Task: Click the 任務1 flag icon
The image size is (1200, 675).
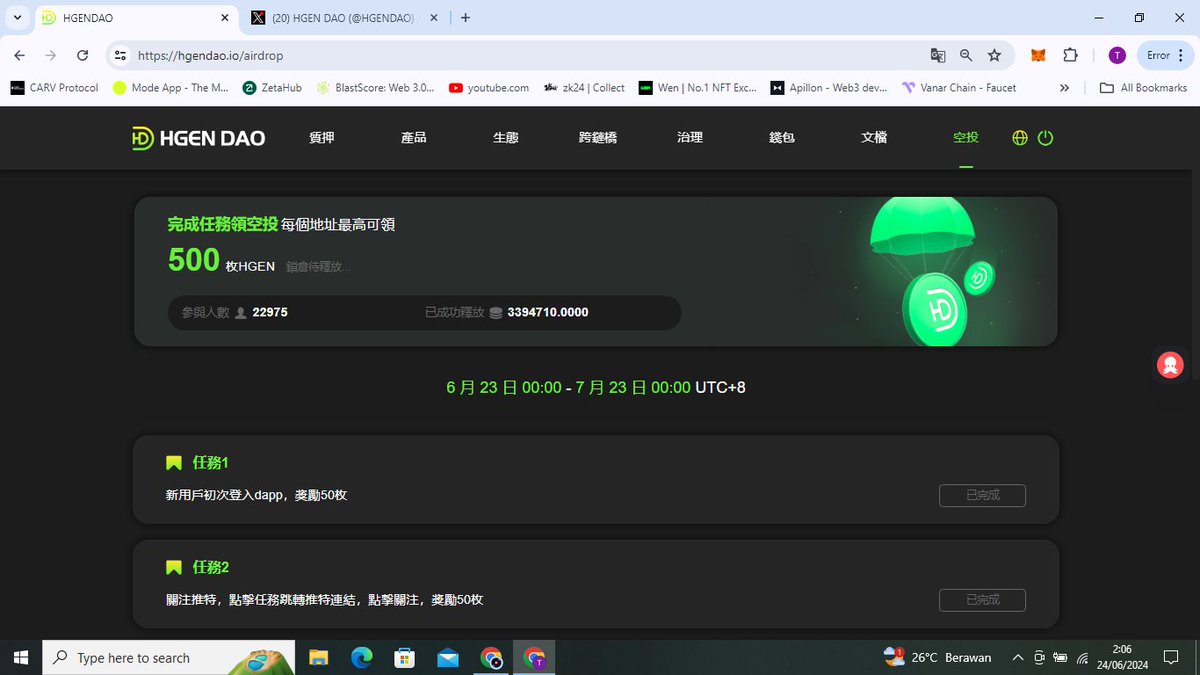Action: pos(174,463)
